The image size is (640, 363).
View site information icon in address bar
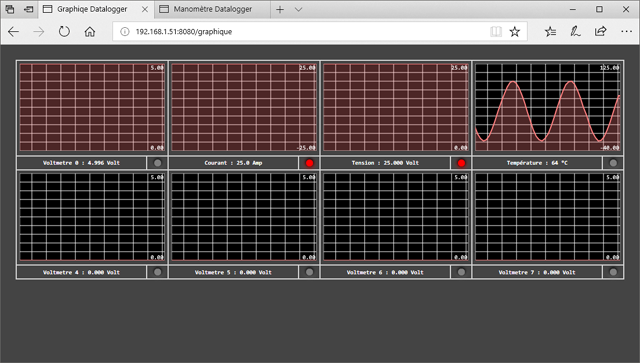click(x=125, y=31)
